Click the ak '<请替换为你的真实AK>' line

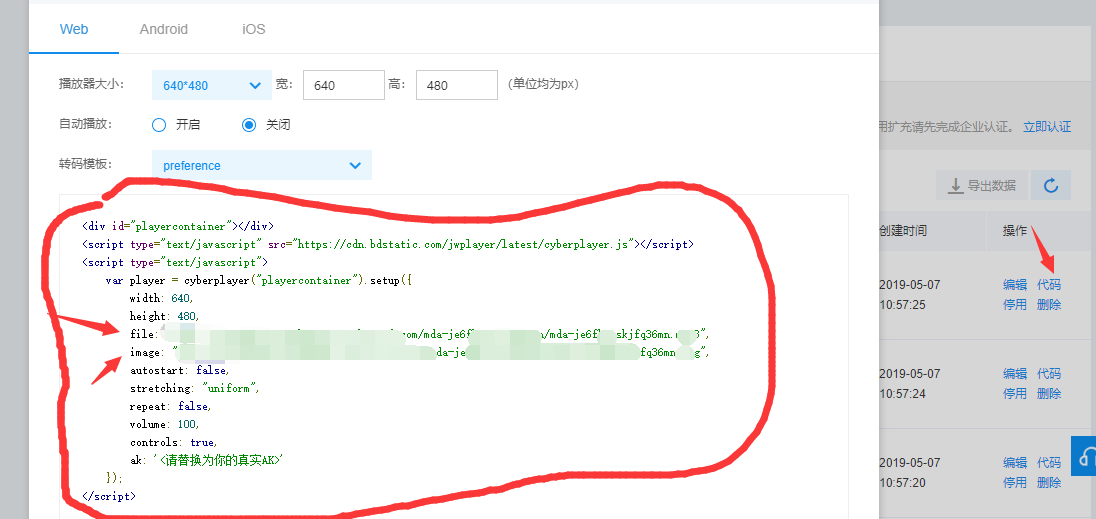point(208,460)
